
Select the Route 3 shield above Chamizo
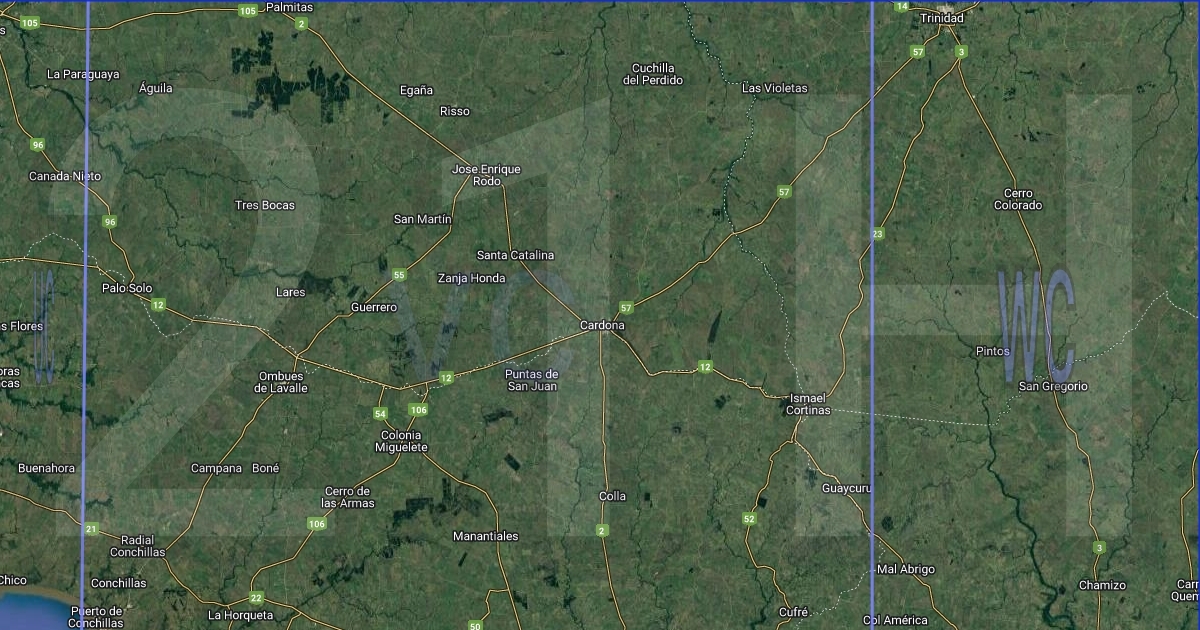pyautogui.click(x=1099, y=547)
